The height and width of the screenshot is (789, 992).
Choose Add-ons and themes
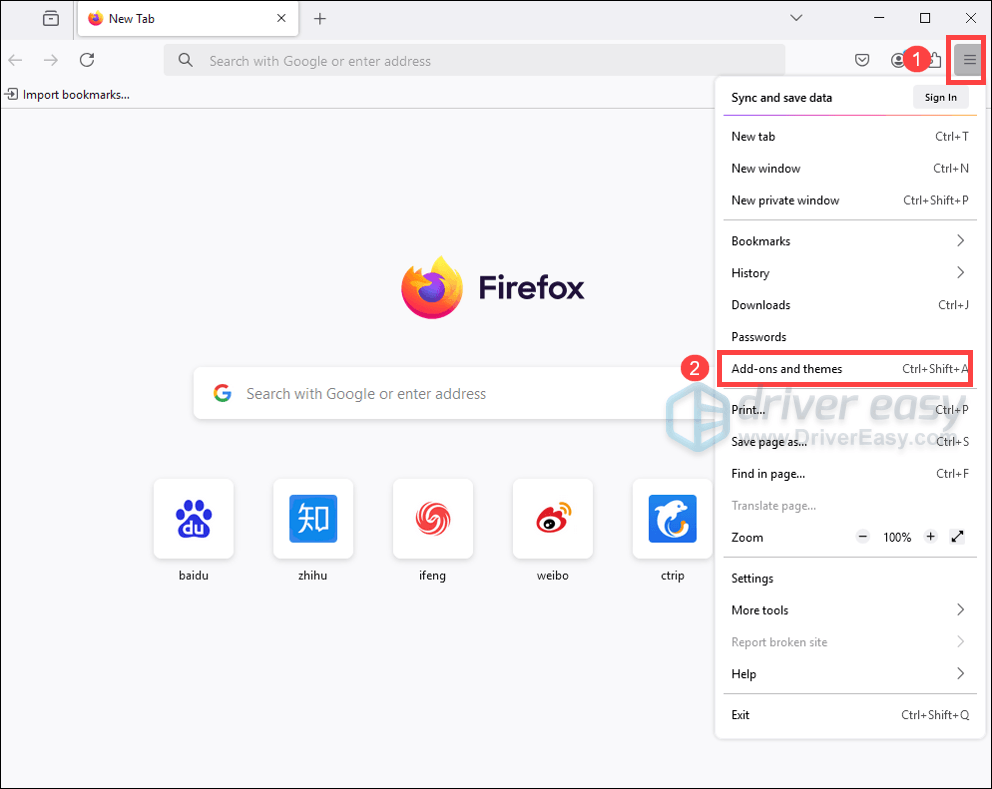click(x=850, y=369)
